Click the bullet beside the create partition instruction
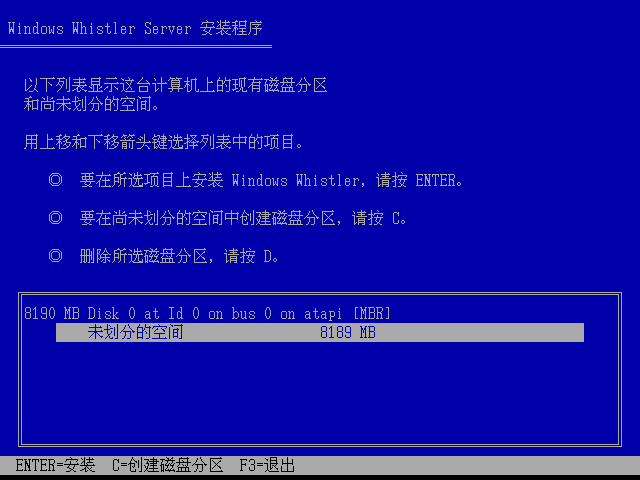 pyautogui.click(x=56, y=218)
